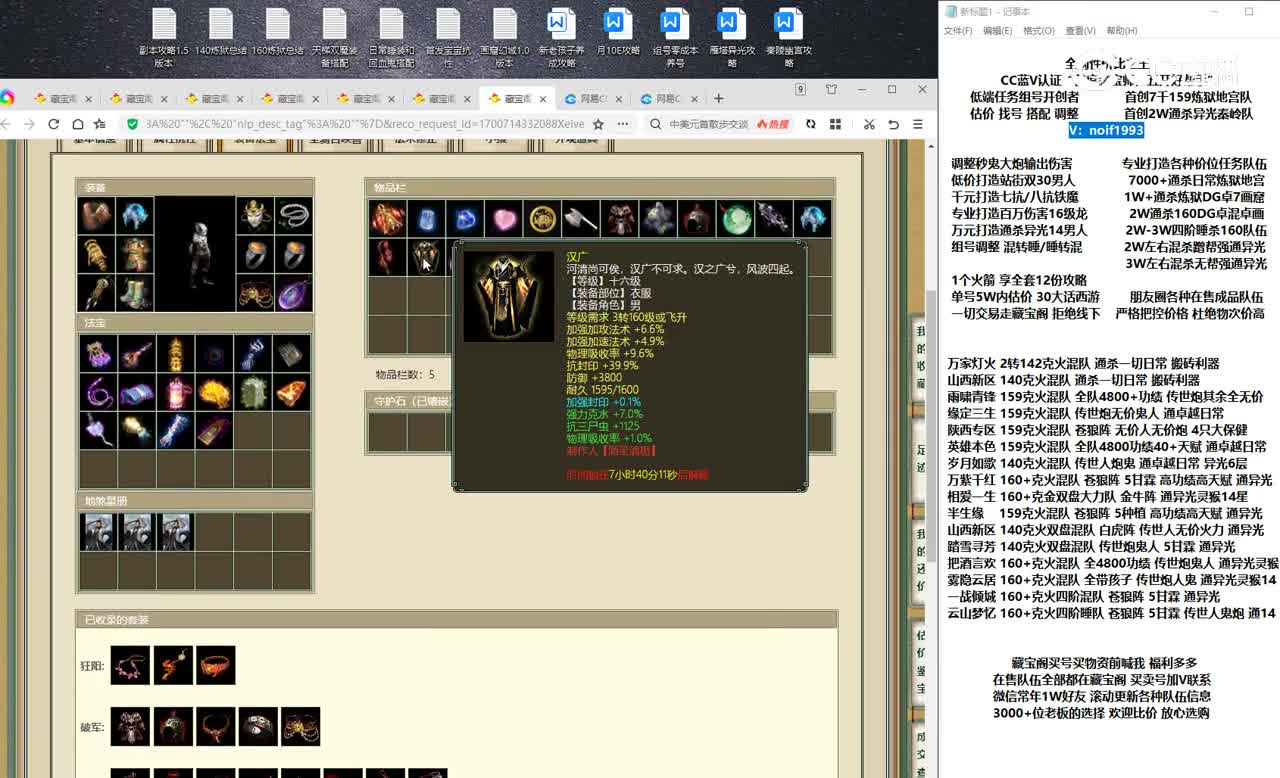Switch to the first 藏宝阁 browser tab
Screen dimensions: 1280x778
61,99
